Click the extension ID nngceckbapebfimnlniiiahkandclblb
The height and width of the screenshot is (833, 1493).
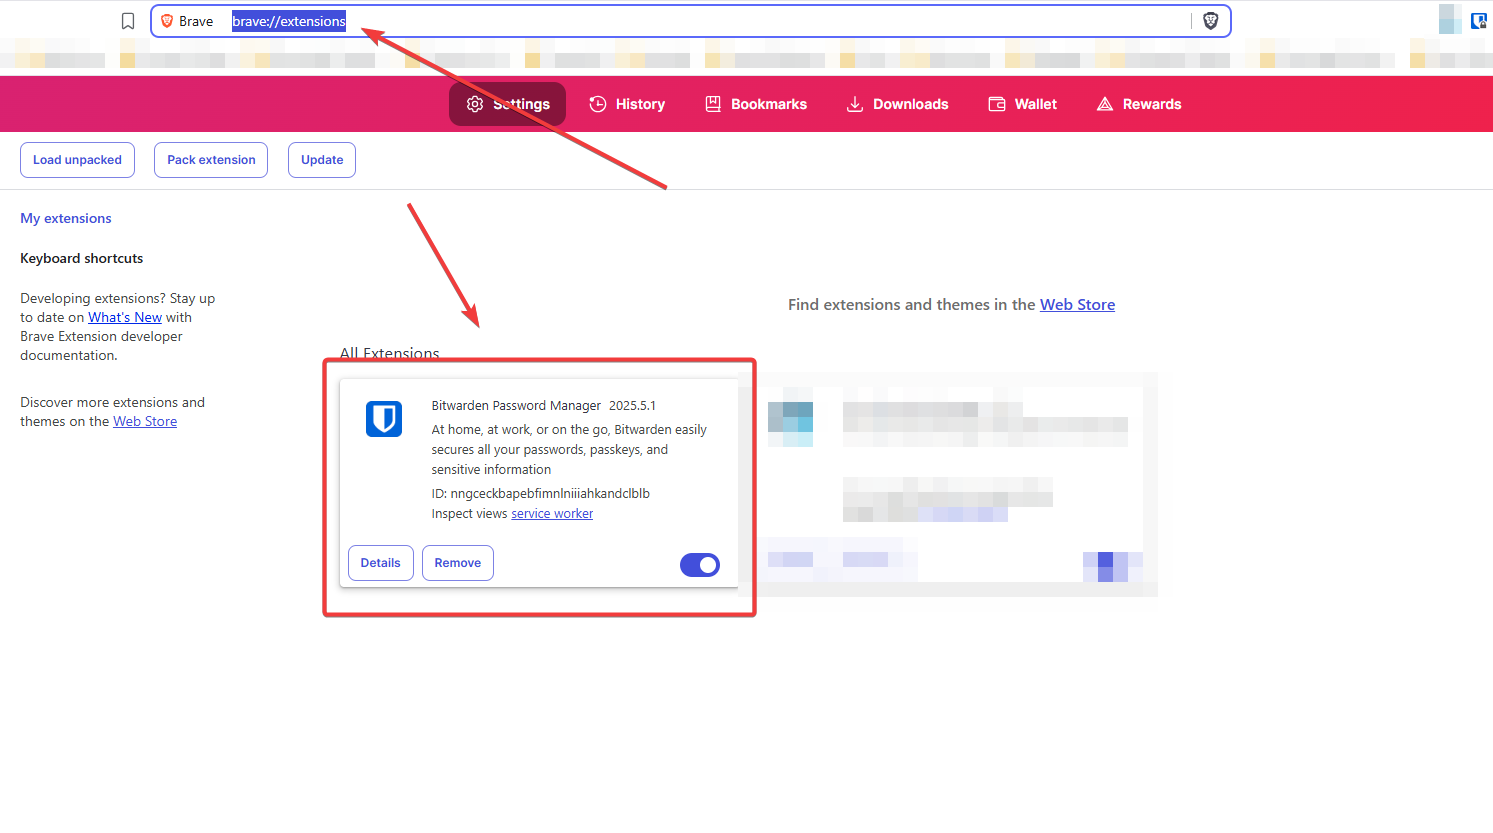(550, 493)
